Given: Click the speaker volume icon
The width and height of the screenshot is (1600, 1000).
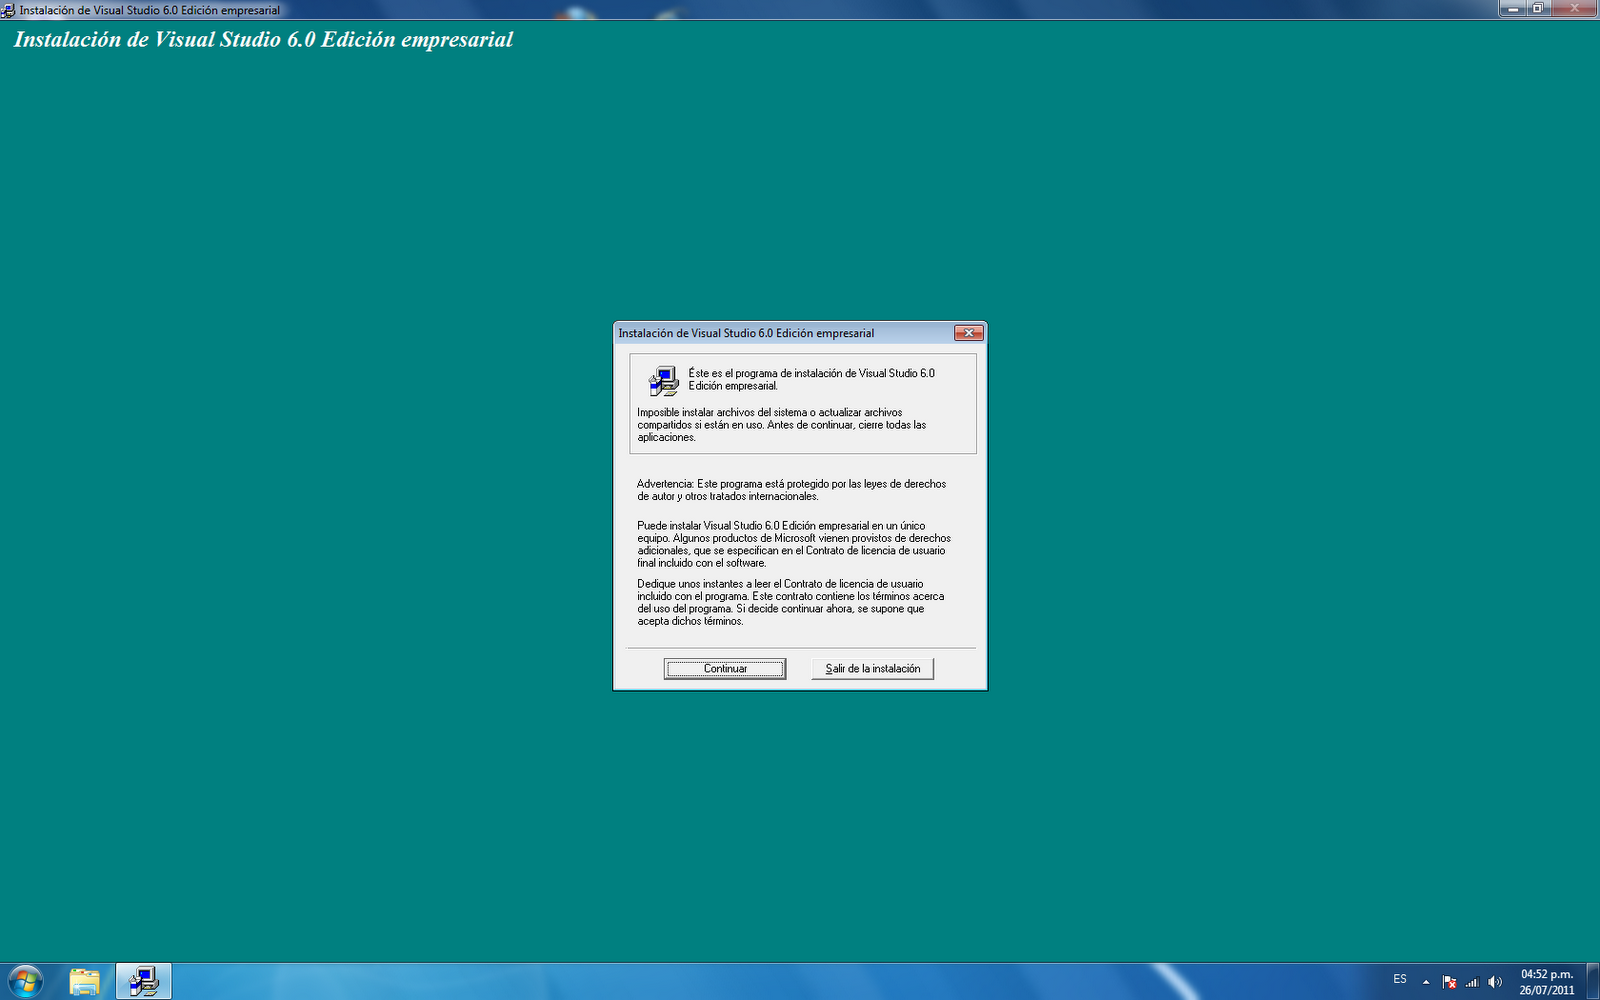Looking at the screenshot, I should 1494,981.
